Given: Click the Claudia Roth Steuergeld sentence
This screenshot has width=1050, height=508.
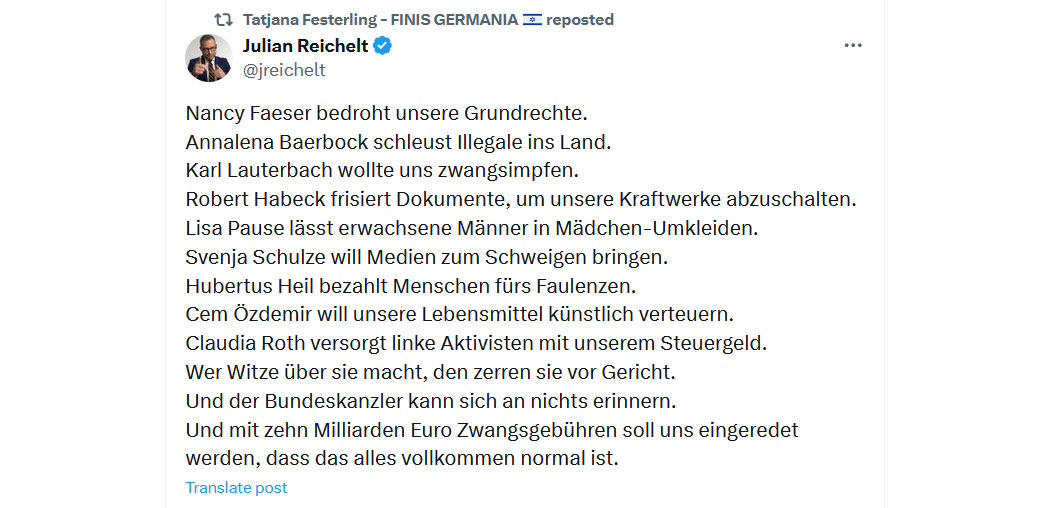Looking at the screenshot, I should coord(475,343).
